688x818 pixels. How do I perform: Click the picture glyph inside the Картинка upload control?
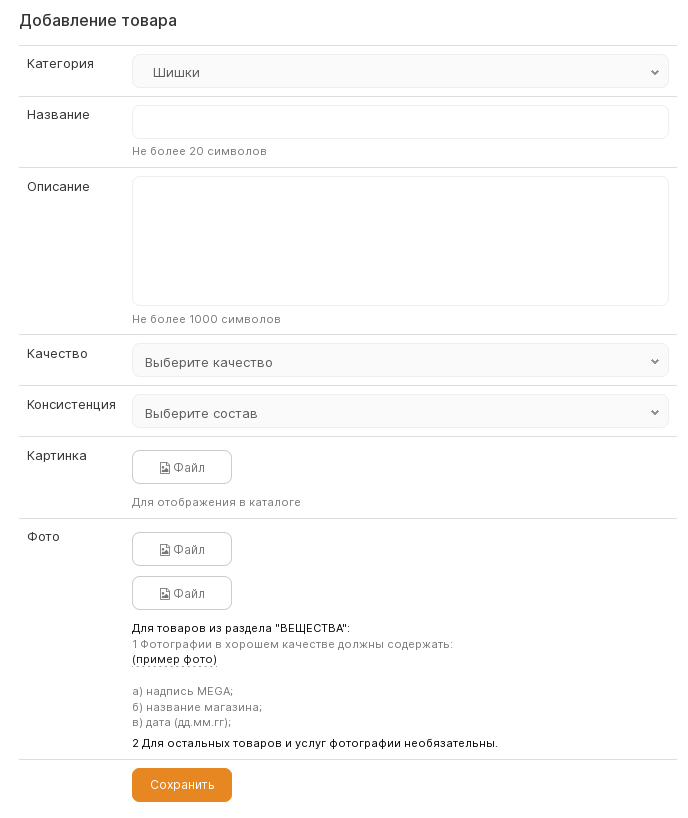coord(165,467)
